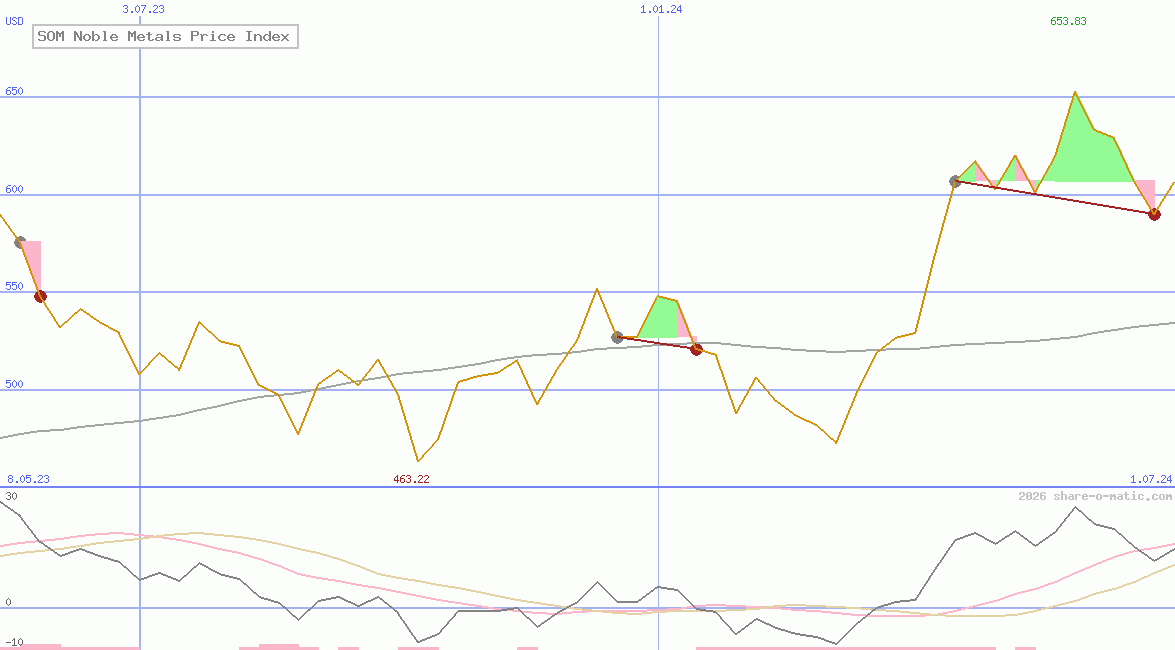Click the 8.05.23 start date label
Viewport: 1175px width, 650px height.
[28, 479]
